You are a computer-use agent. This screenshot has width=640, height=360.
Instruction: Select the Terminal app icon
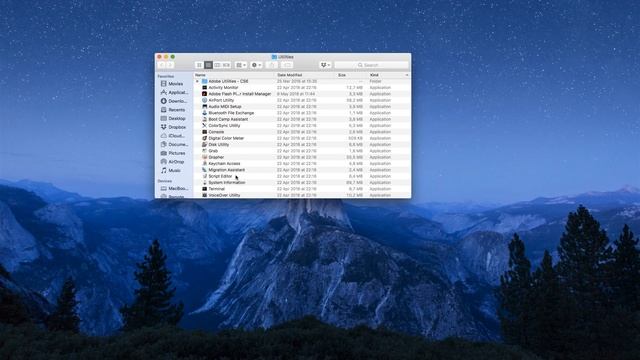tap(204, 189)
